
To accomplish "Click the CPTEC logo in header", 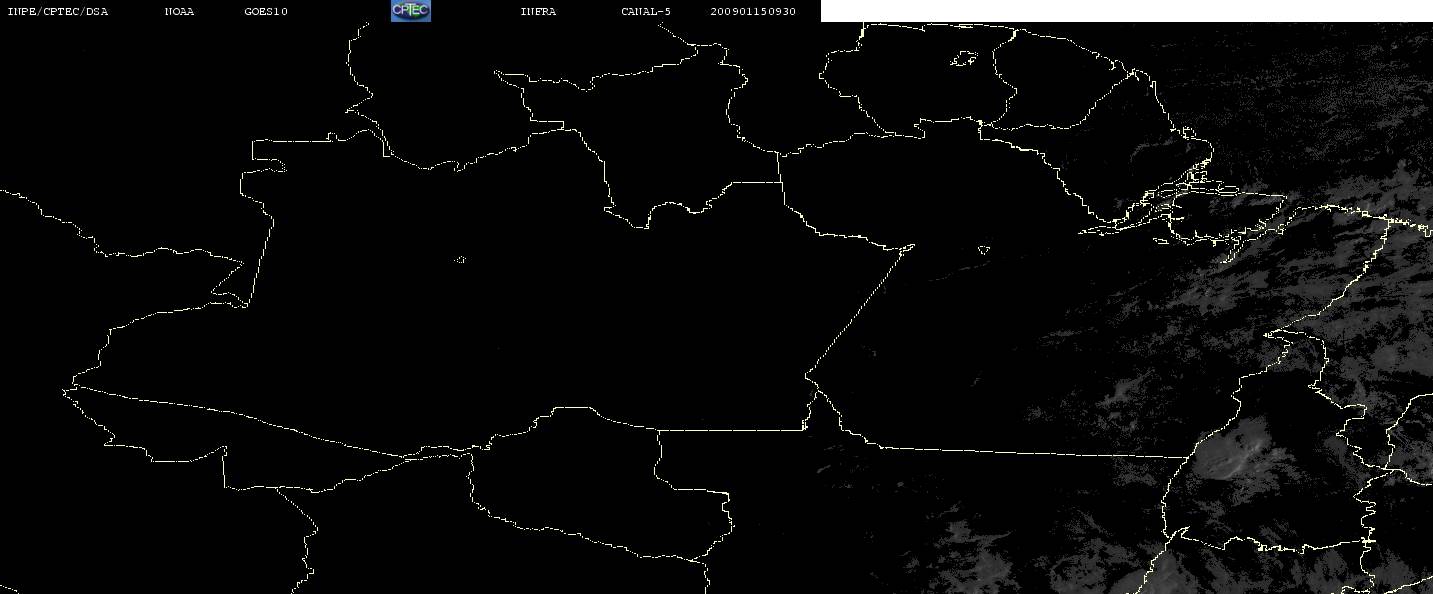I will (410, 11).
